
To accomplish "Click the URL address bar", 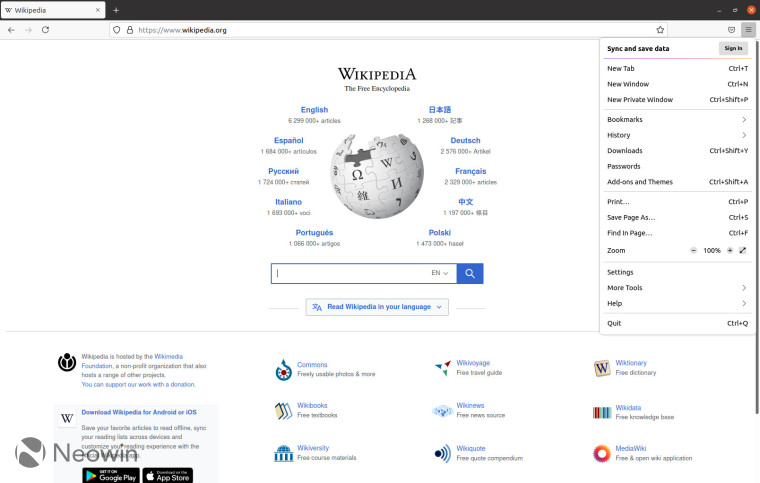I will 388,30.
